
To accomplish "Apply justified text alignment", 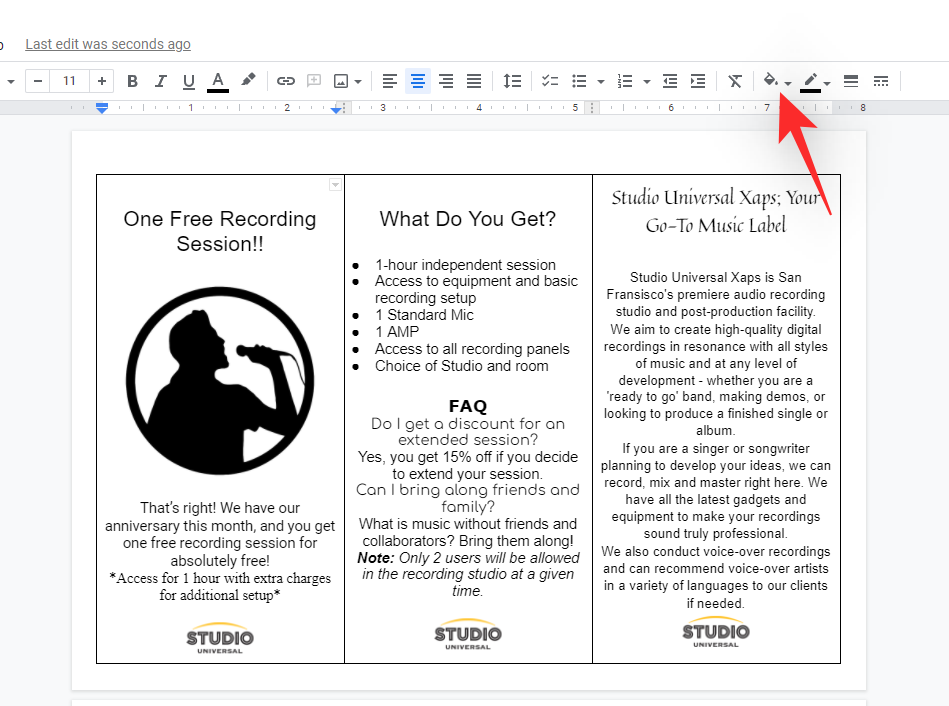I will point(474,81).
